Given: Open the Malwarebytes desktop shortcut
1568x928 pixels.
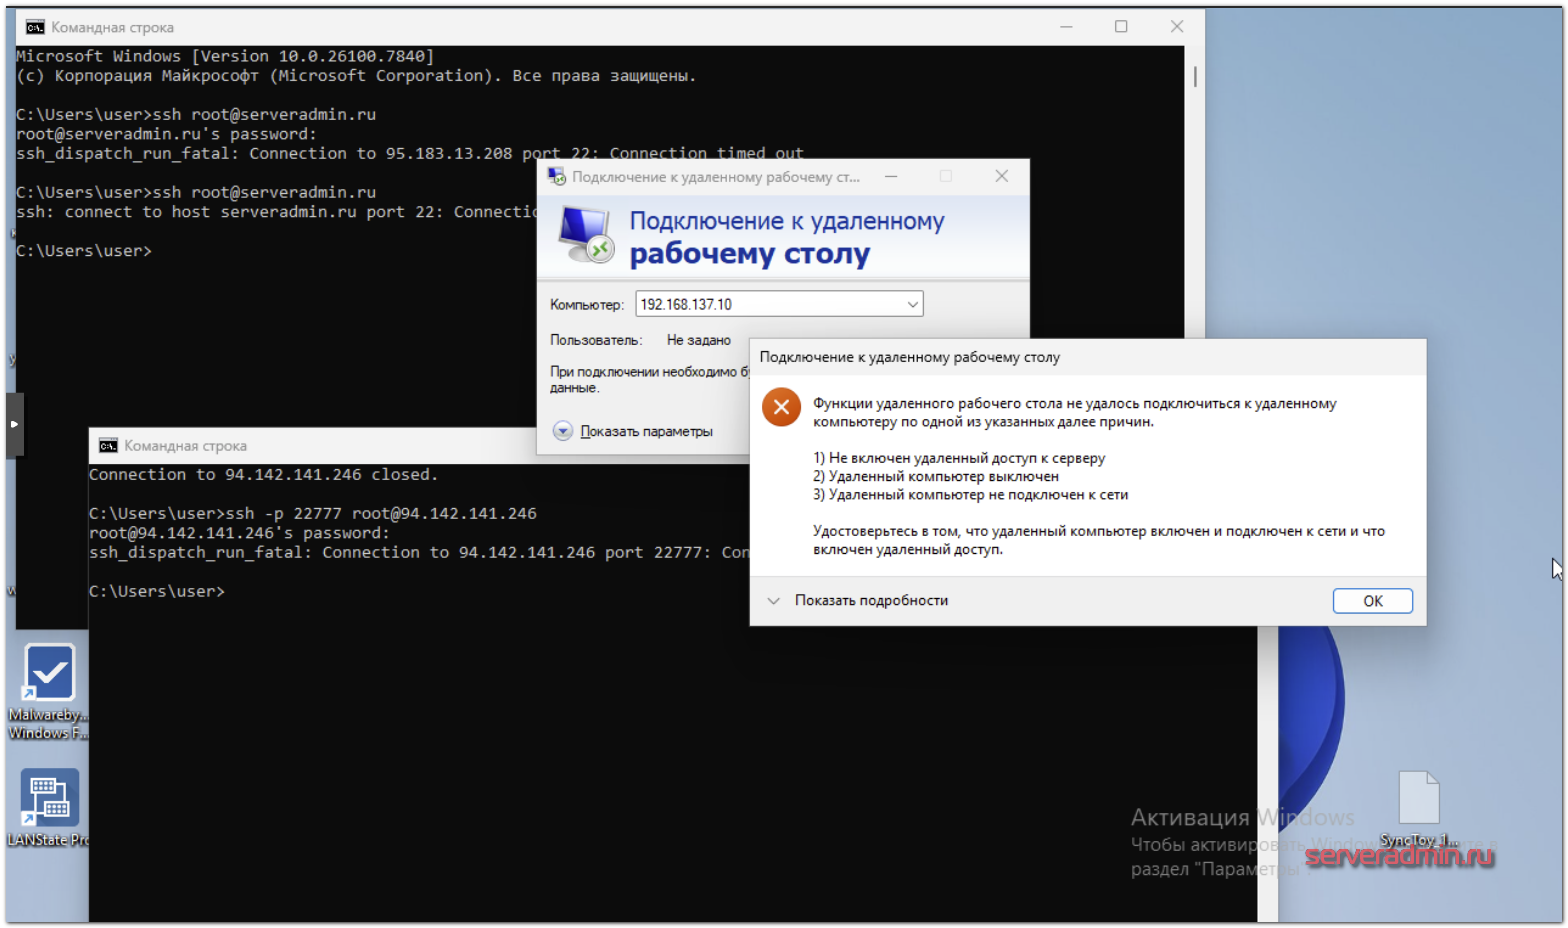Looking at the screenshot, I should click(48, 674).
